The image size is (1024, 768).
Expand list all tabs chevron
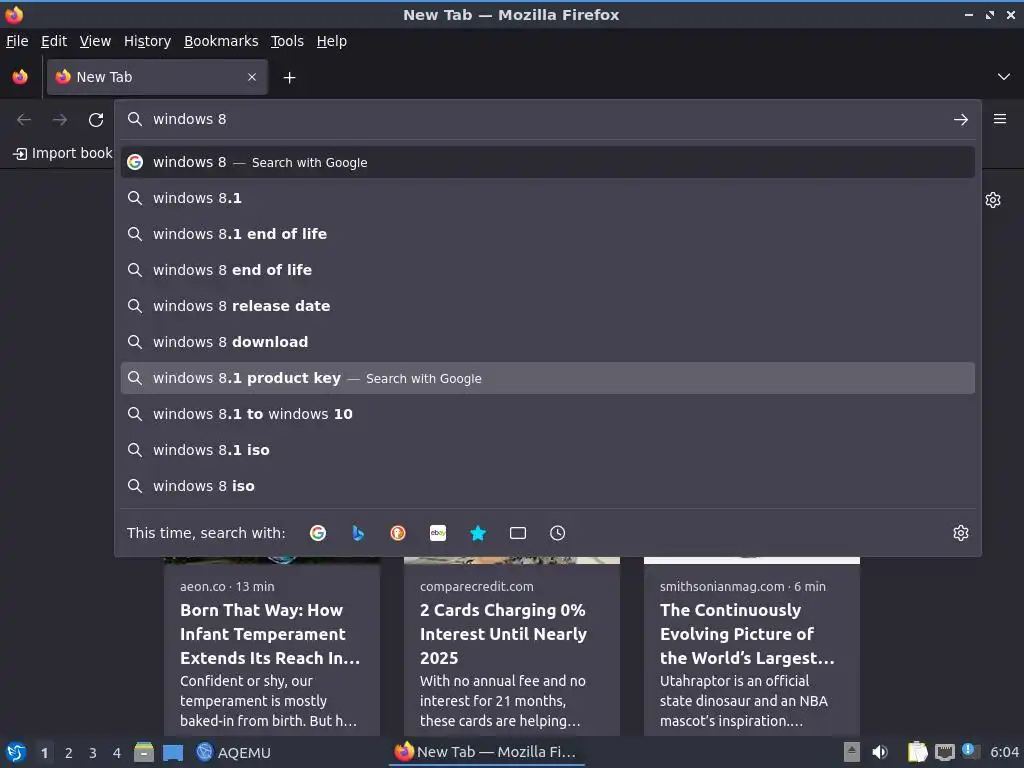click(1004, 77)
